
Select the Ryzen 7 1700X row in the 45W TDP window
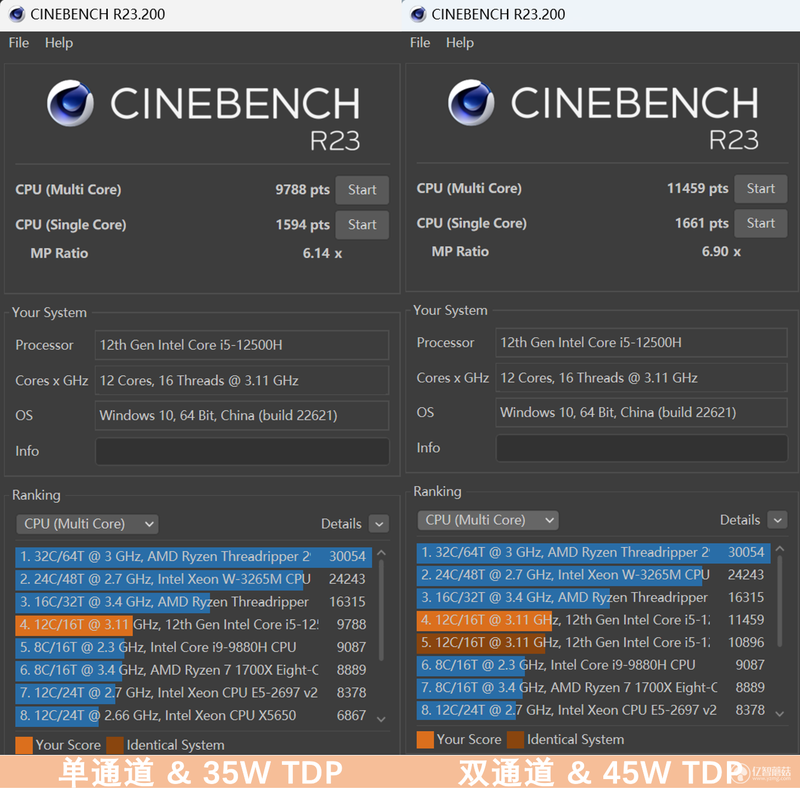593,688
